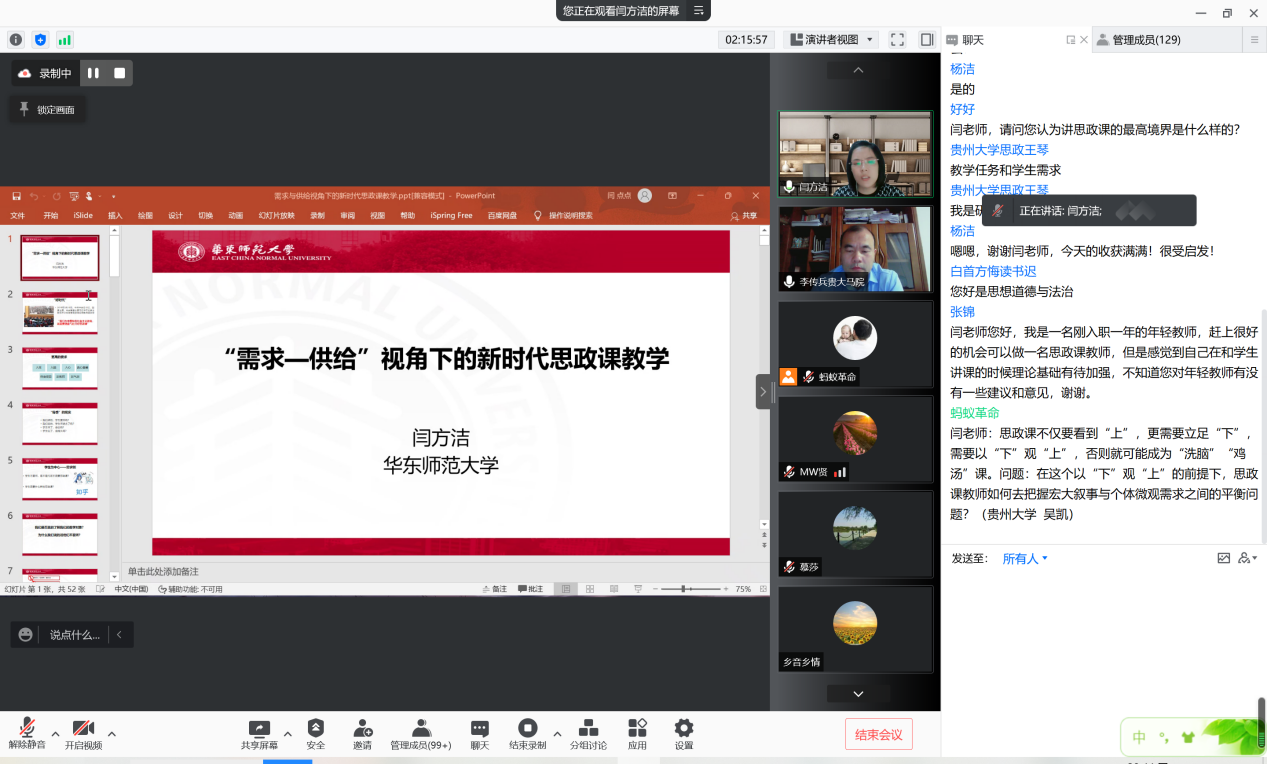This screenshot has width=1267, height=764.
Task: Click the 邀请 invite icon
Action: [362, 729]
